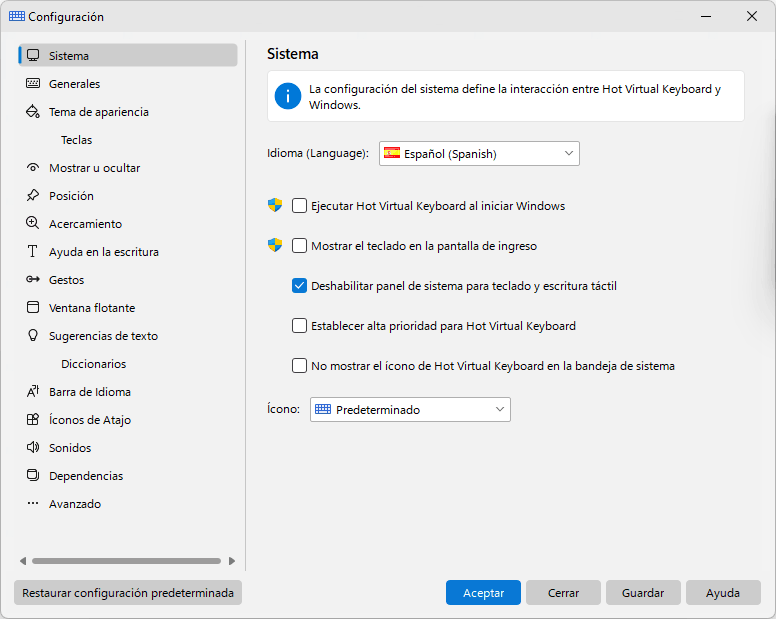776x619 pixels.
Task: Click the keyboard icon inside the Ícono combo box
Action: [323, 409]
